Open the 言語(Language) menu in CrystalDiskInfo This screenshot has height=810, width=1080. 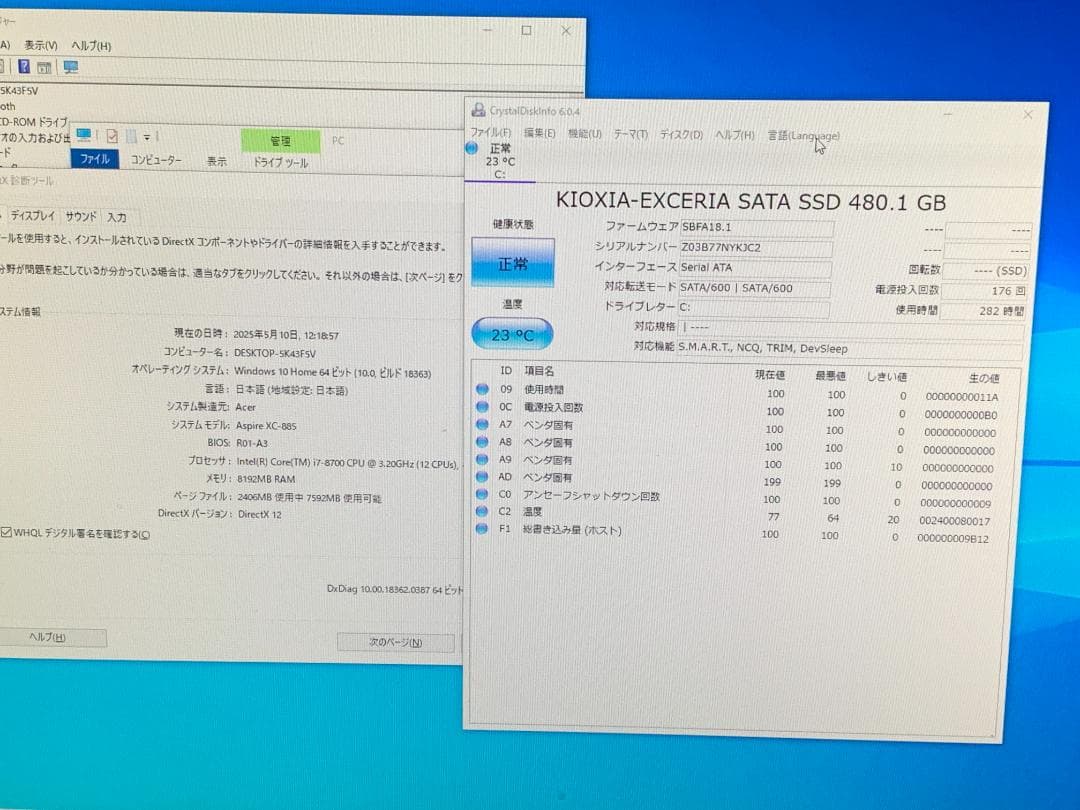coord(802,135)
